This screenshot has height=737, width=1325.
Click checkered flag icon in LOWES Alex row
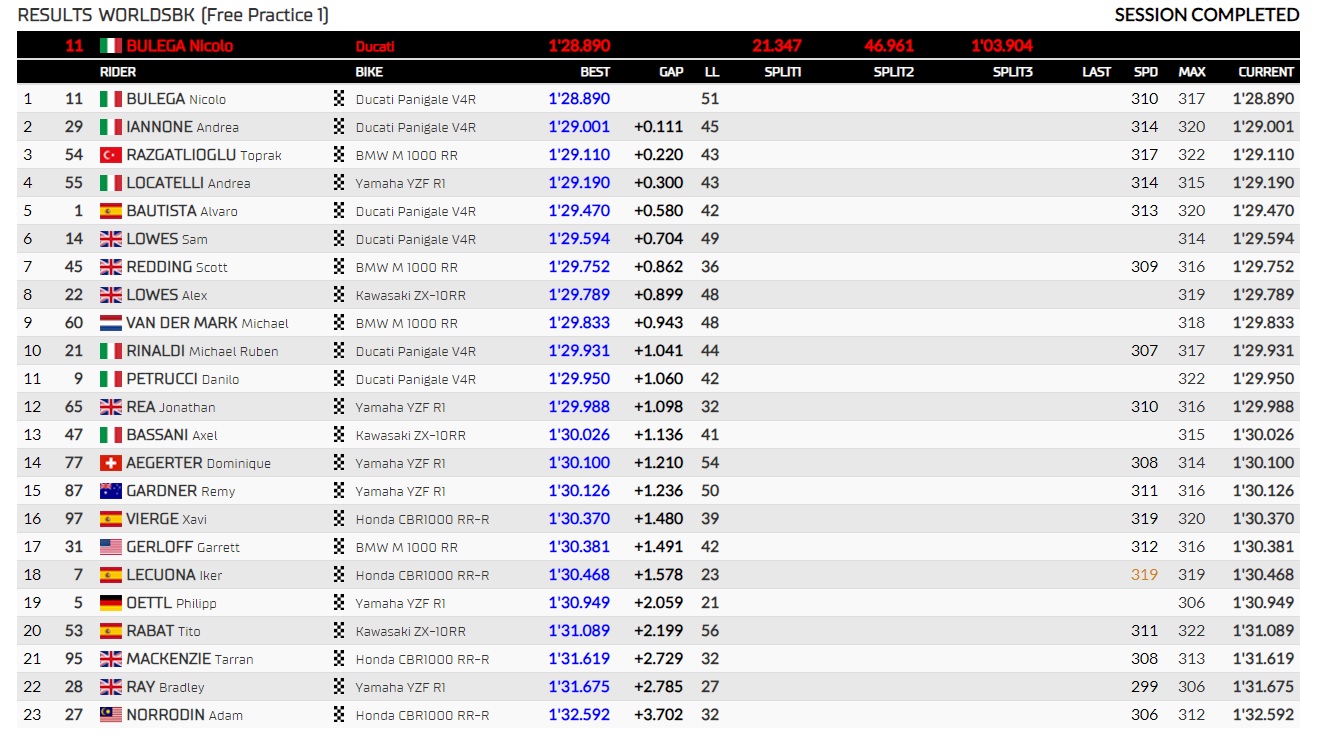(339, 295)
